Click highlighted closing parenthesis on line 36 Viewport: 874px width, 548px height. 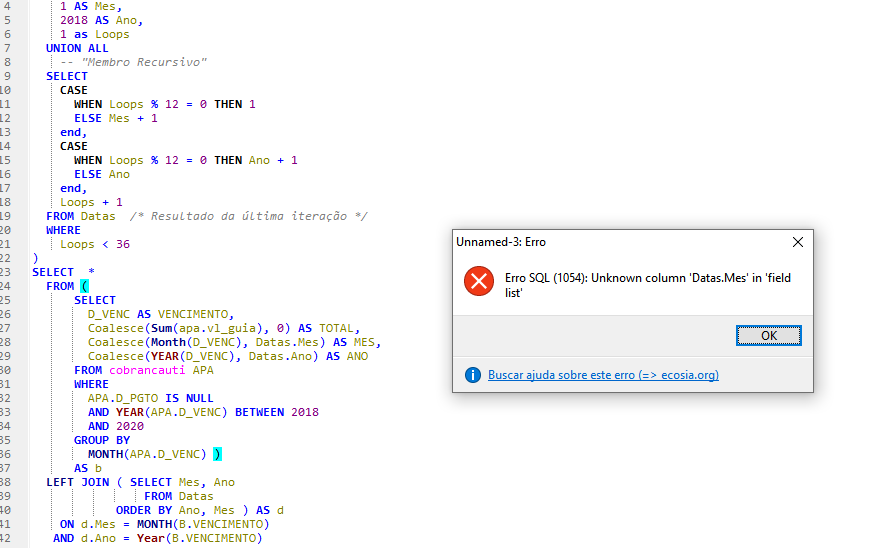click(217, 454)
